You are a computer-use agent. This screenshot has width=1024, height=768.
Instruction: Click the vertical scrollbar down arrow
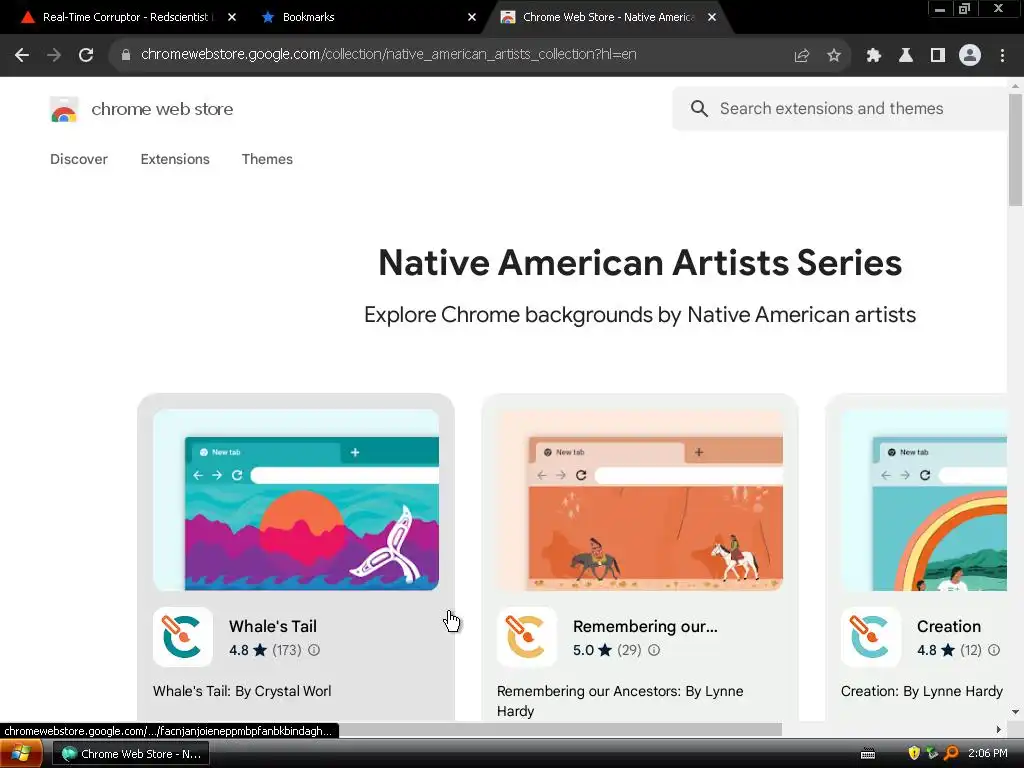coord(1015,712)
